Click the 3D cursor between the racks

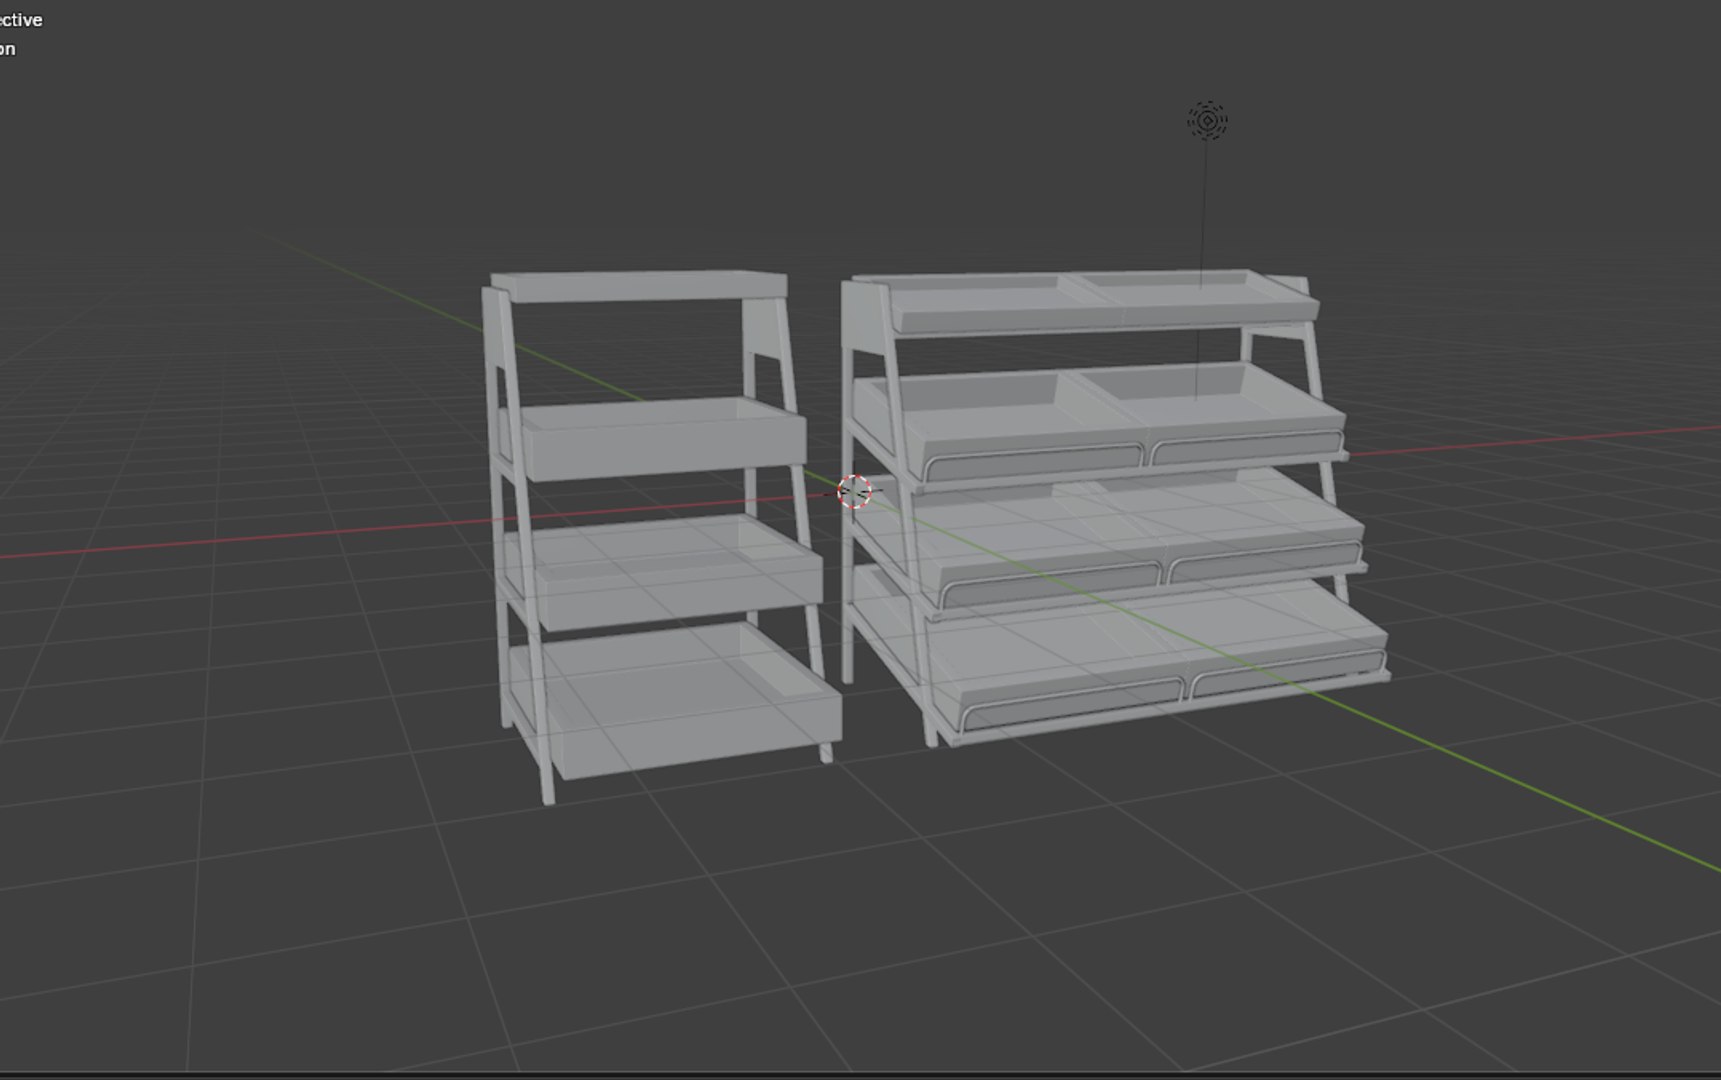(x=854, y=492)
